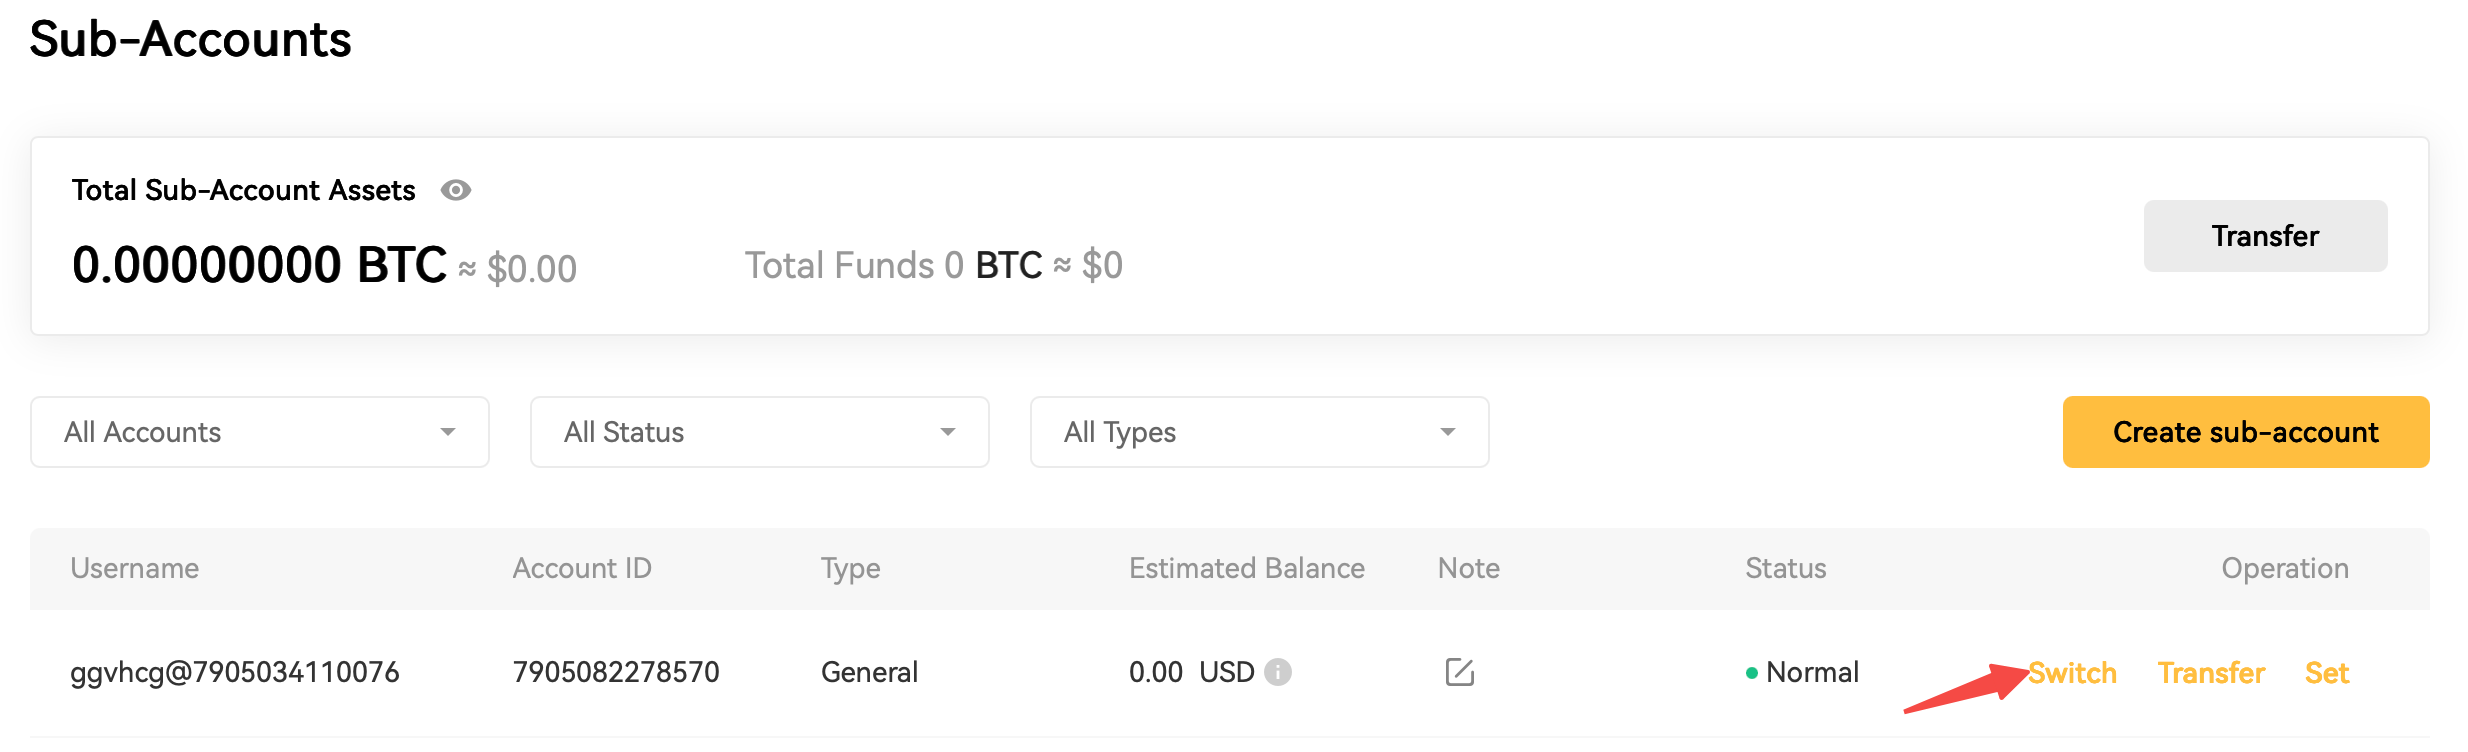
Task: Open the Set link for the sub-account
Action: 2326,673
